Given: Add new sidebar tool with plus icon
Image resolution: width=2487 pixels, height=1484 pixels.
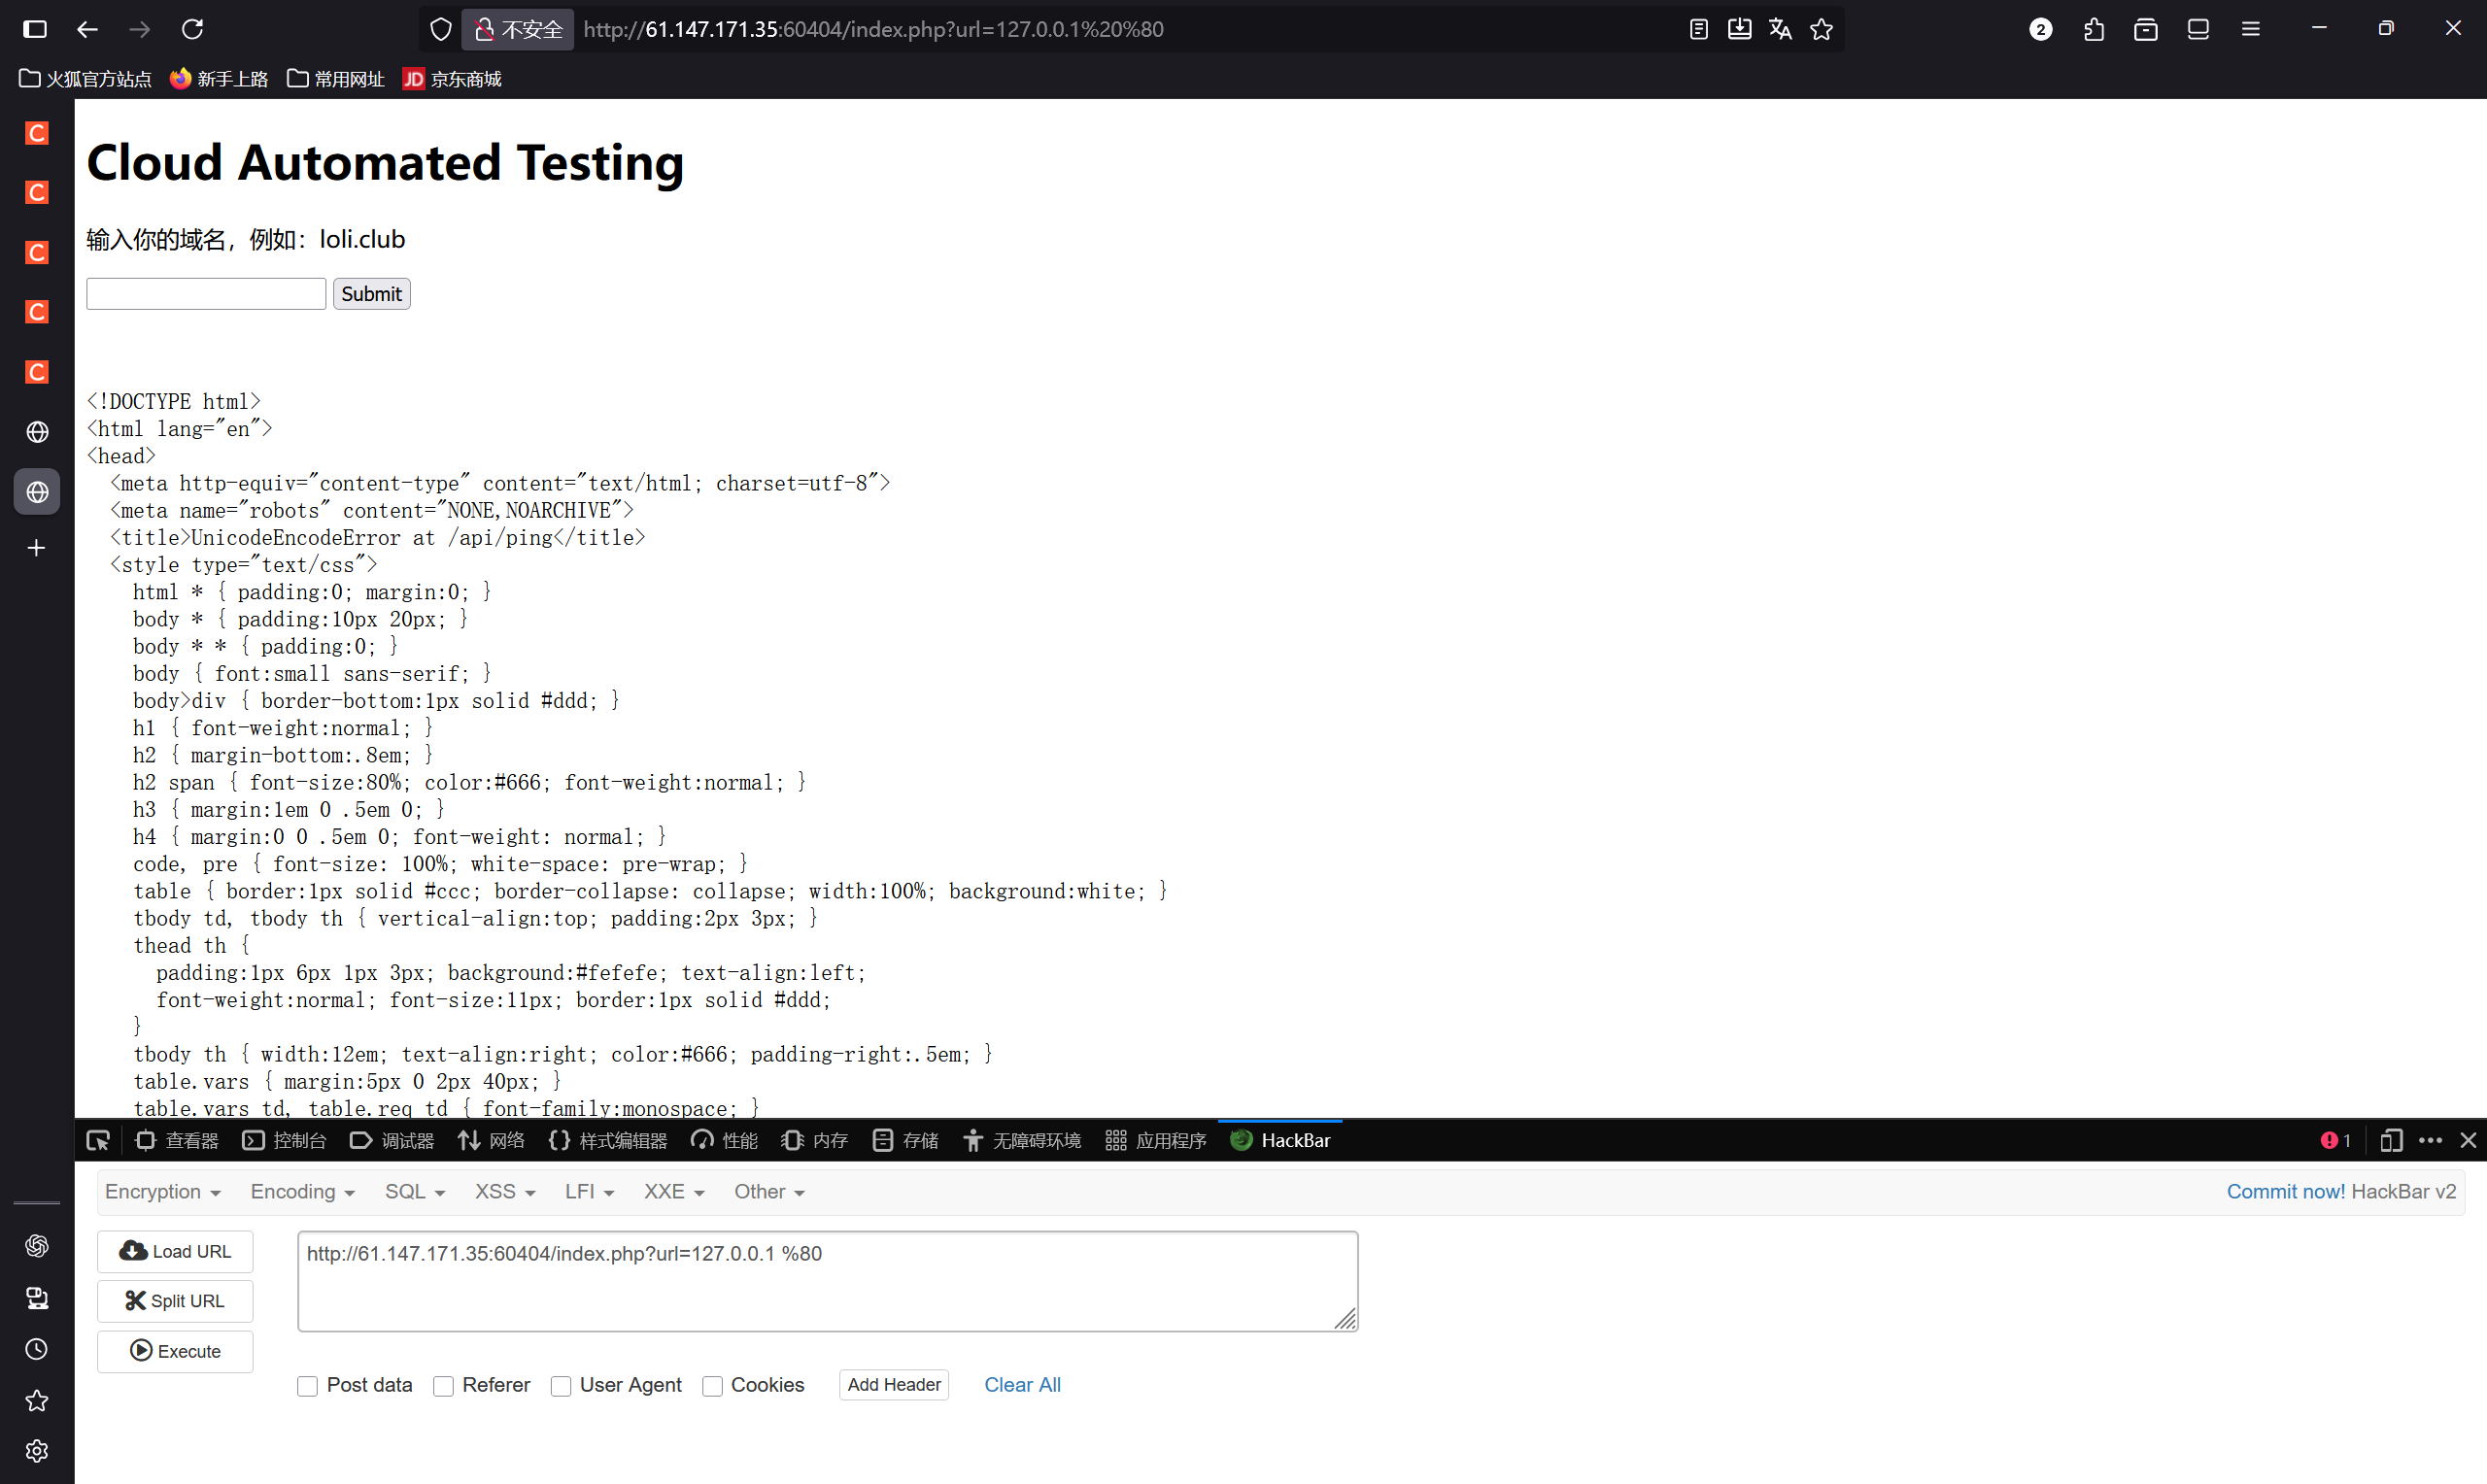Looking at the screenshot, I should coord(37,548).
